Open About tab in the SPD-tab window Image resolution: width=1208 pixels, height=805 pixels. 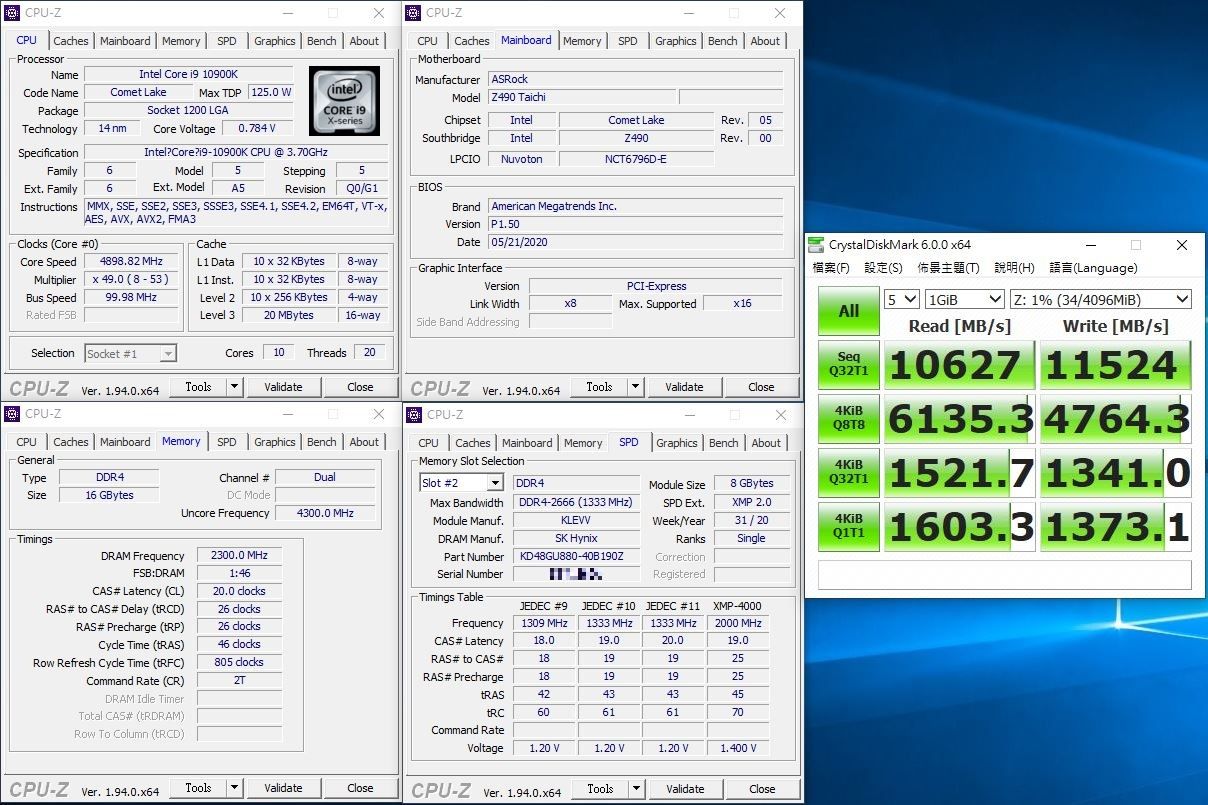(x=766, y=443)
